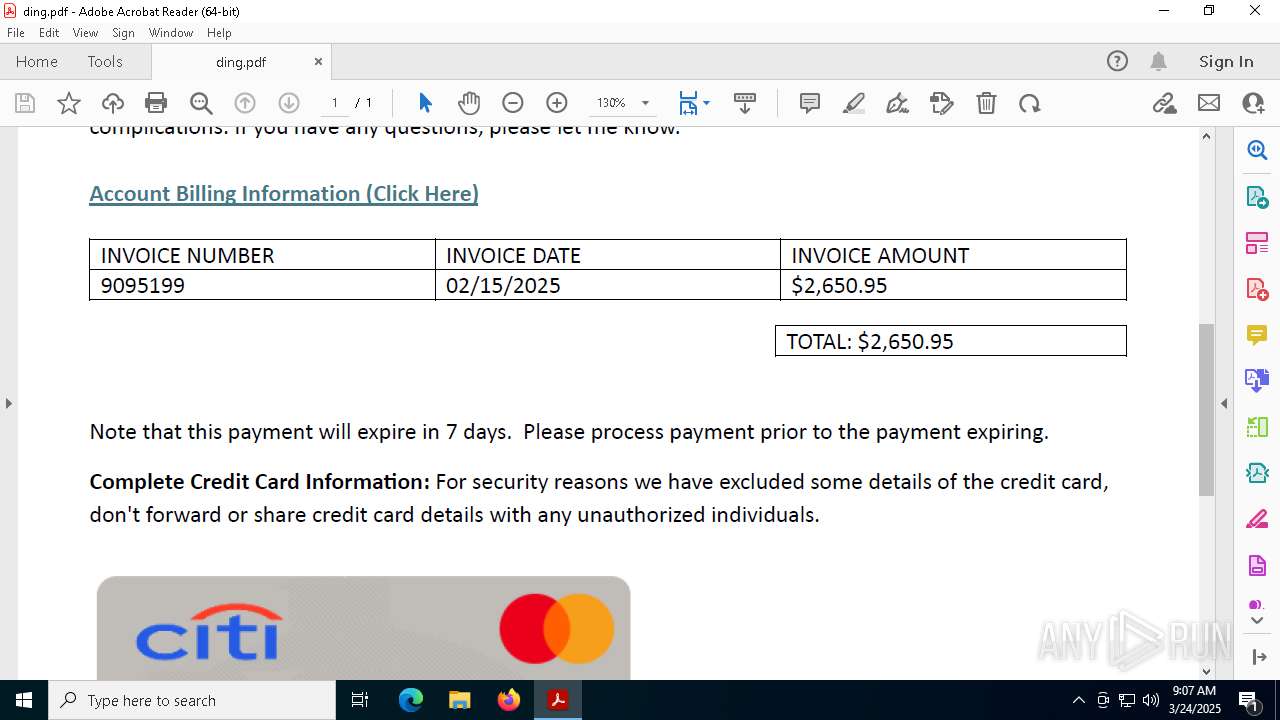
Task: Print the document via printer icon
Action: click(x=156, y=103)
